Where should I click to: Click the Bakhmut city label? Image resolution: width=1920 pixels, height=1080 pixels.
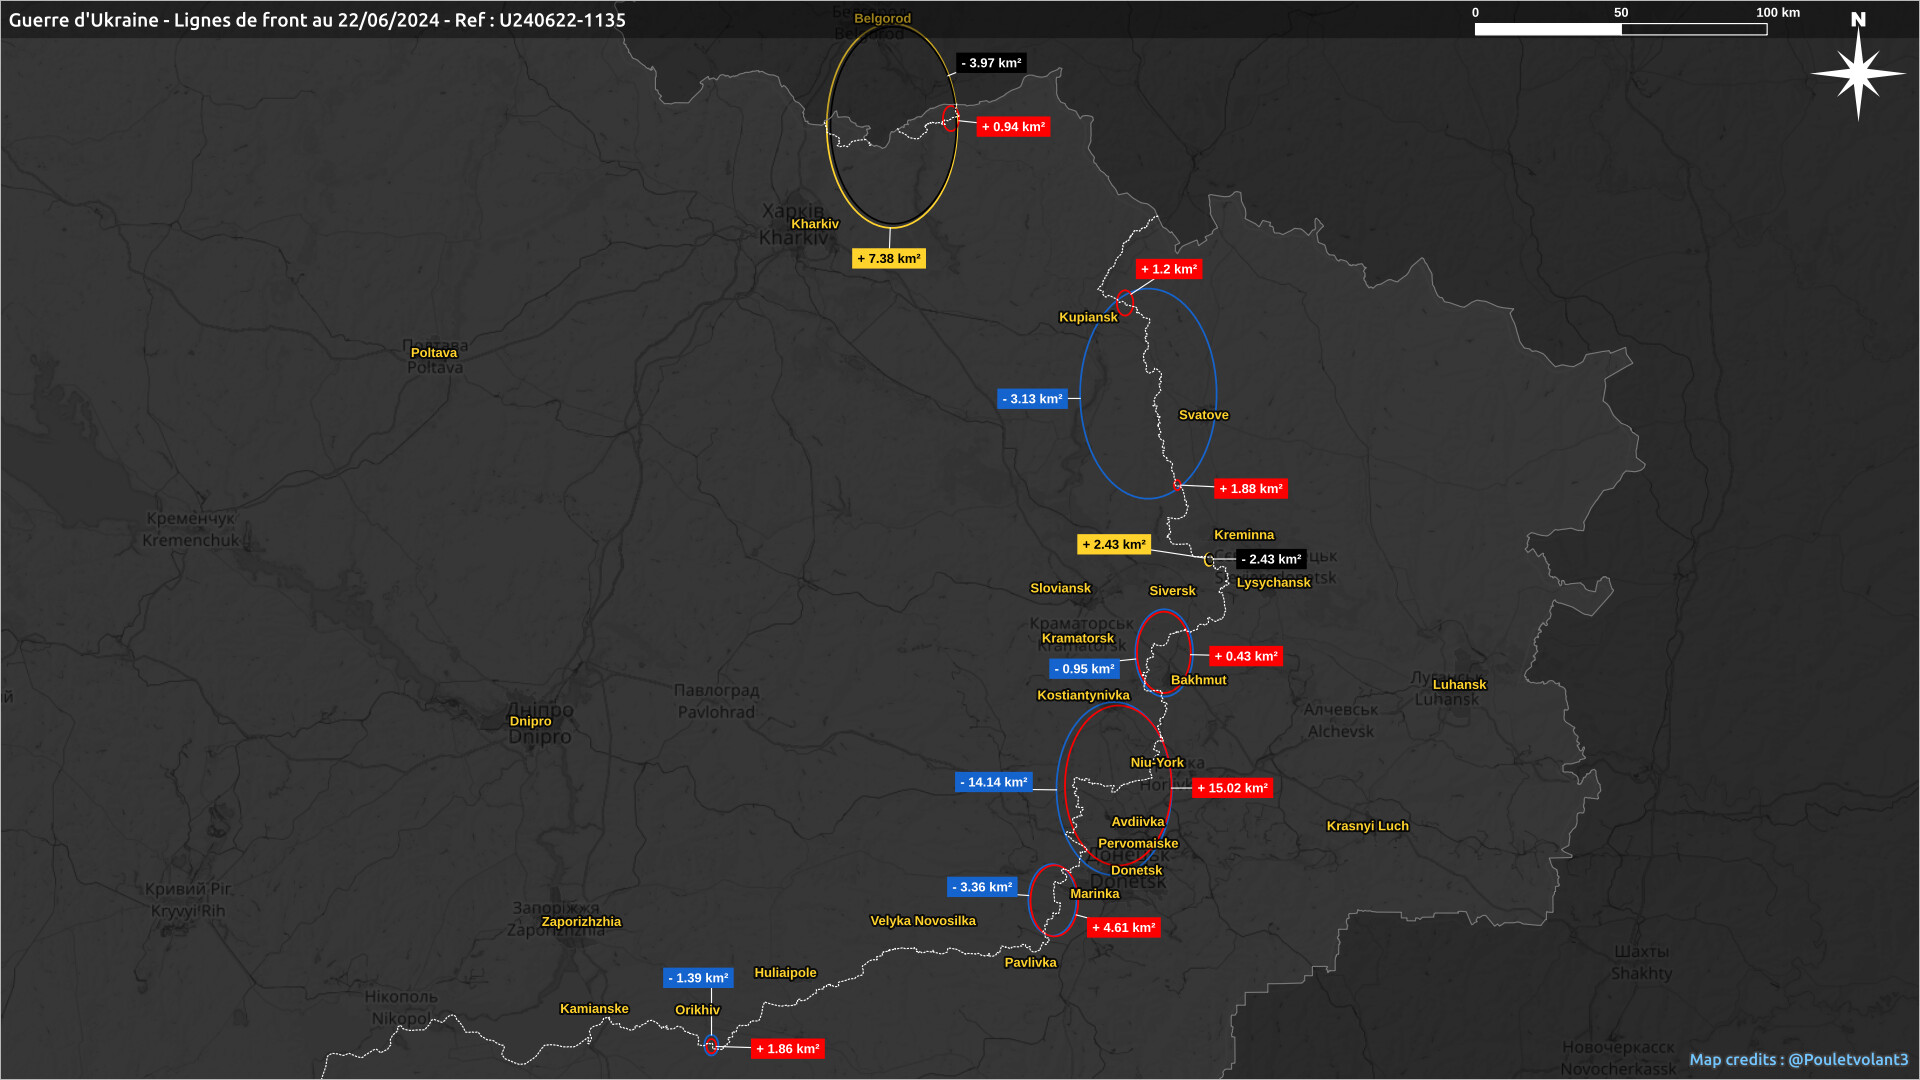pyautogui.click(x=1198, y=680)
